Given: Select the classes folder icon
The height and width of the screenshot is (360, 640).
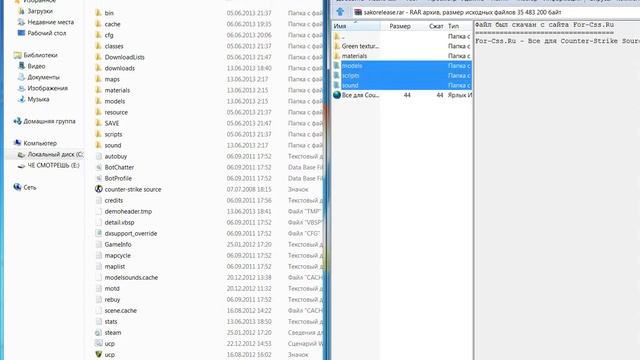Looking at the screenshot, I should coord(98,46).
